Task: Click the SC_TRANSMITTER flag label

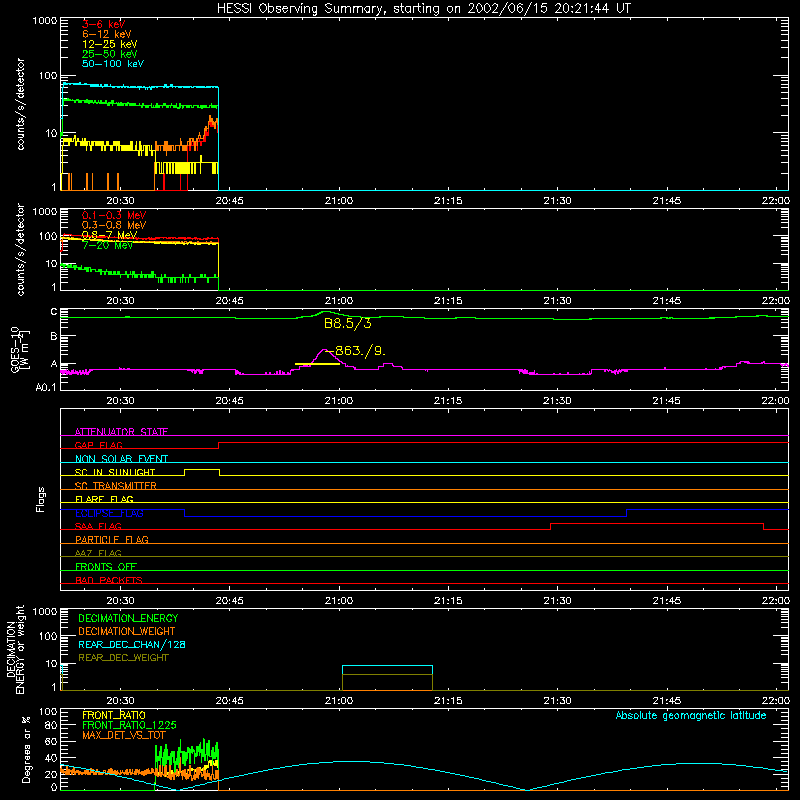Action: click(115, 486)
